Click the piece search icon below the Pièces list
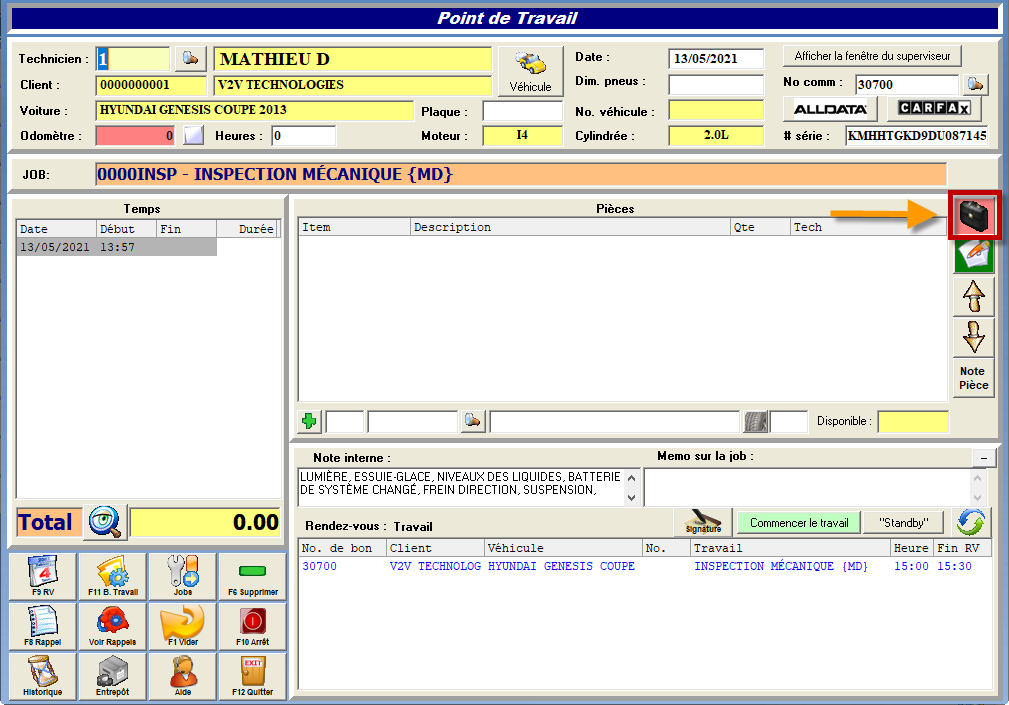Screen dimensions: 1009x705 [x=472, y=421]
